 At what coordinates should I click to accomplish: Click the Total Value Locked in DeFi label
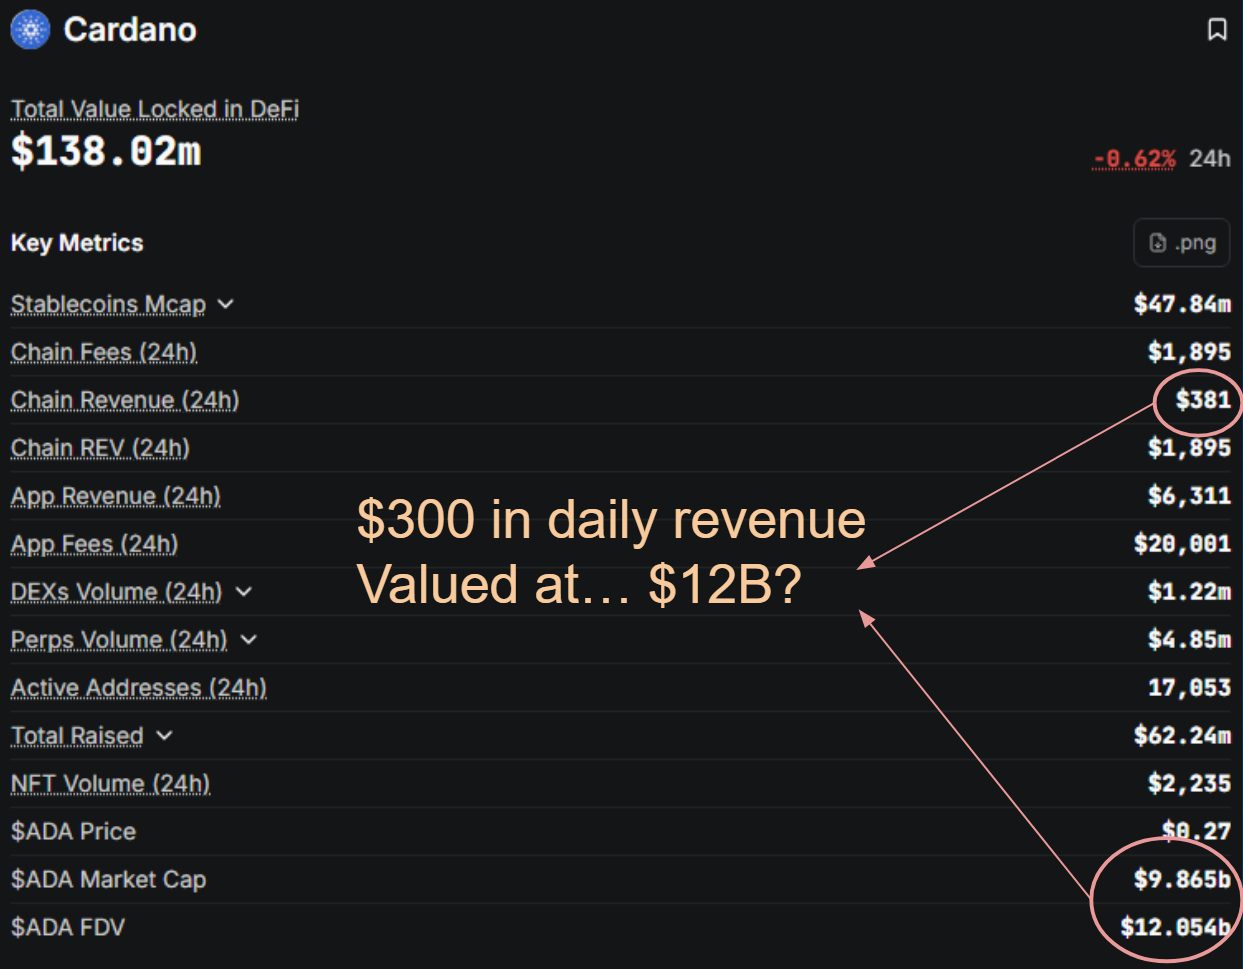[x=155, y=109]
